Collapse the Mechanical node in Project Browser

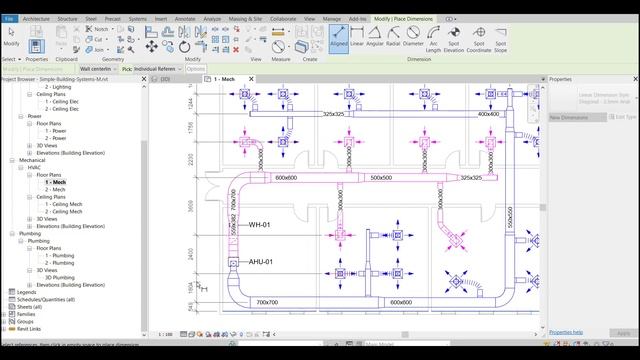[x=12, y=160]
